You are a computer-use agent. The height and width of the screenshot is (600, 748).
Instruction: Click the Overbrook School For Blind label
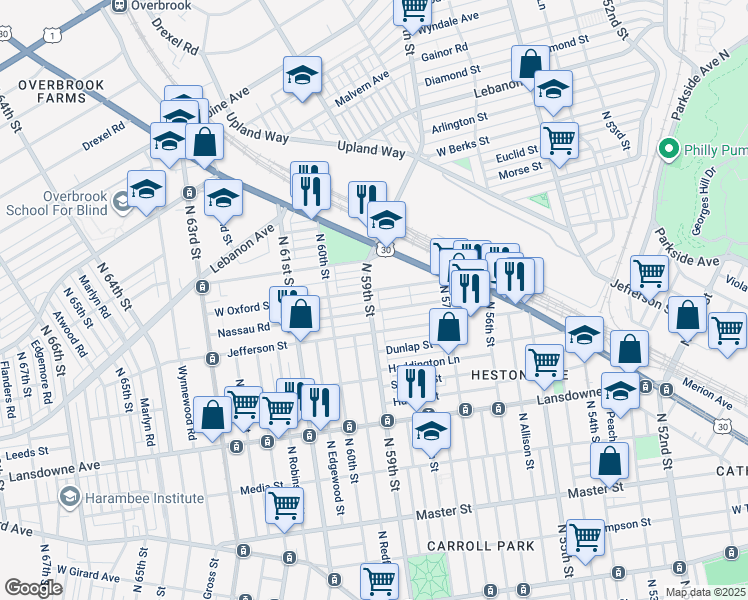pos(56,203)
